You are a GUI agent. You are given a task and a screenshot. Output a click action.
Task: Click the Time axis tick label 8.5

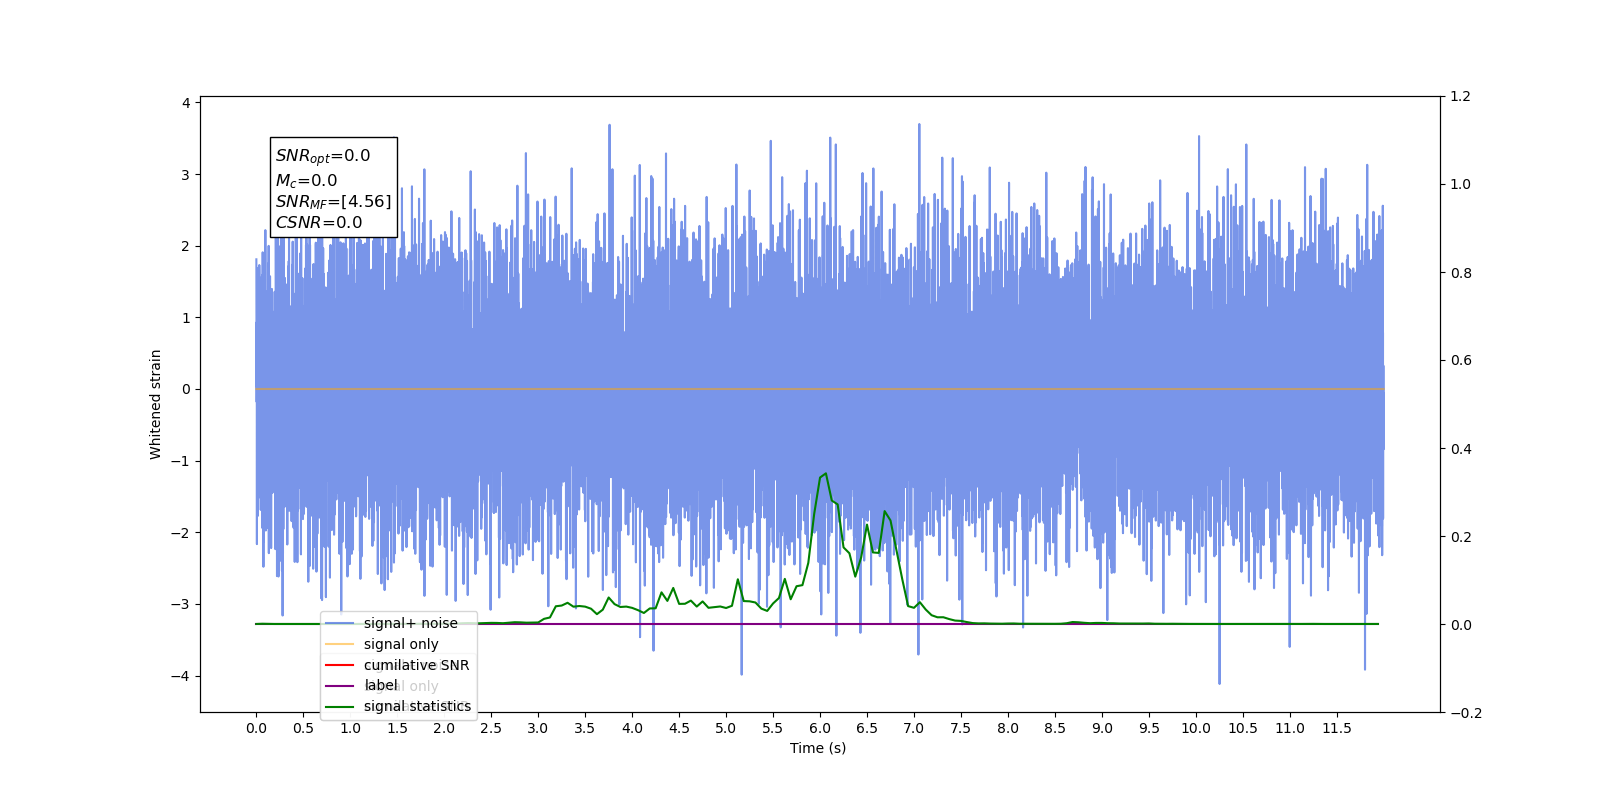(1055, 728)
